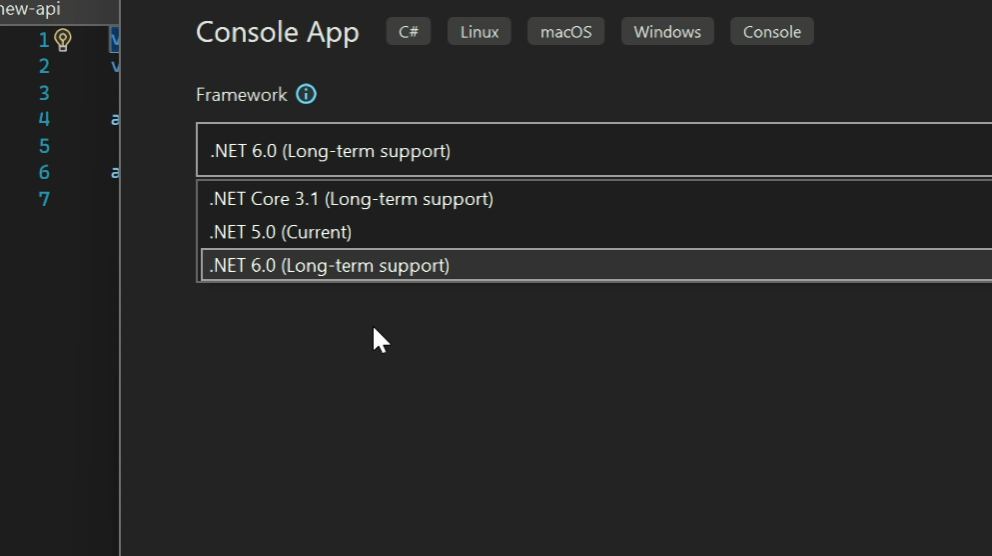Screen dimensions: 992x556
Task: Select line number 3 in the editor gutter
Action: [44, 93]
